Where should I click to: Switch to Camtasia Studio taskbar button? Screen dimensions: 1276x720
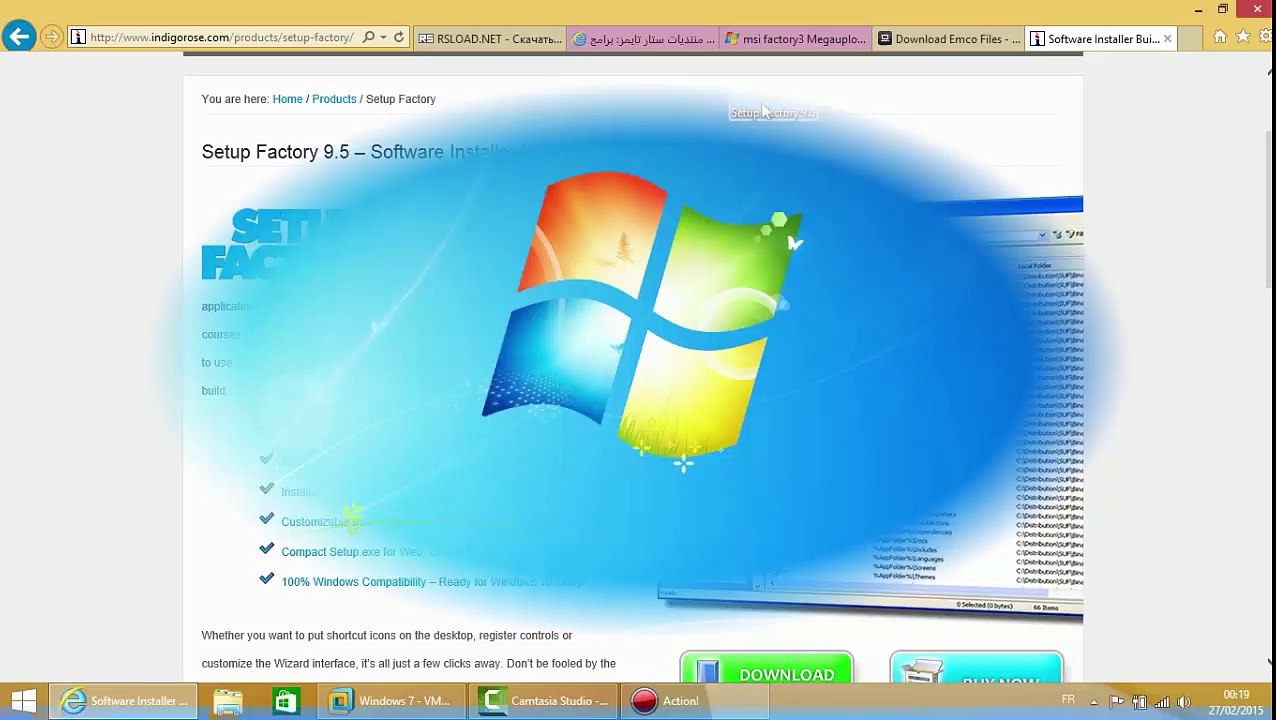click(544, 701)
